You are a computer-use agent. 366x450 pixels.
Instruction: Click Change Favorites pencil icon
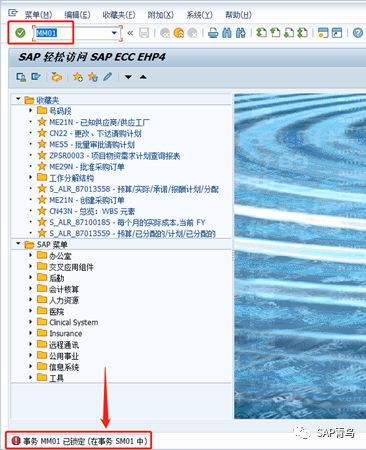click(x=107, y=77)
